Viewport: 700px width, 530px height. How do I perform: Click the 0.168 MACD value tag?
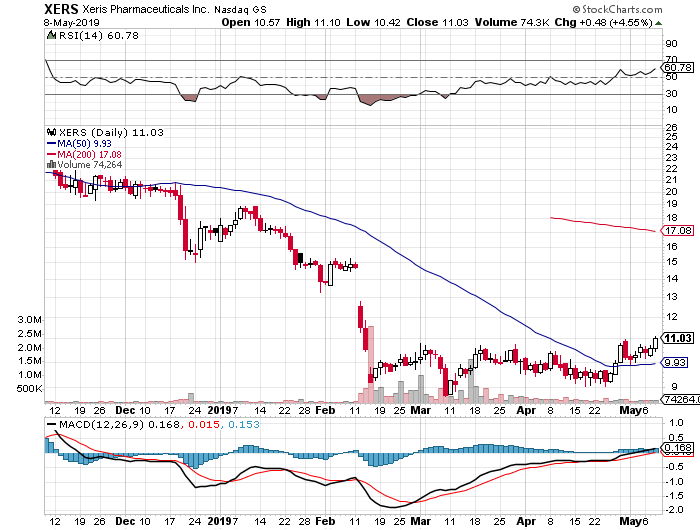tap(678, 447)
